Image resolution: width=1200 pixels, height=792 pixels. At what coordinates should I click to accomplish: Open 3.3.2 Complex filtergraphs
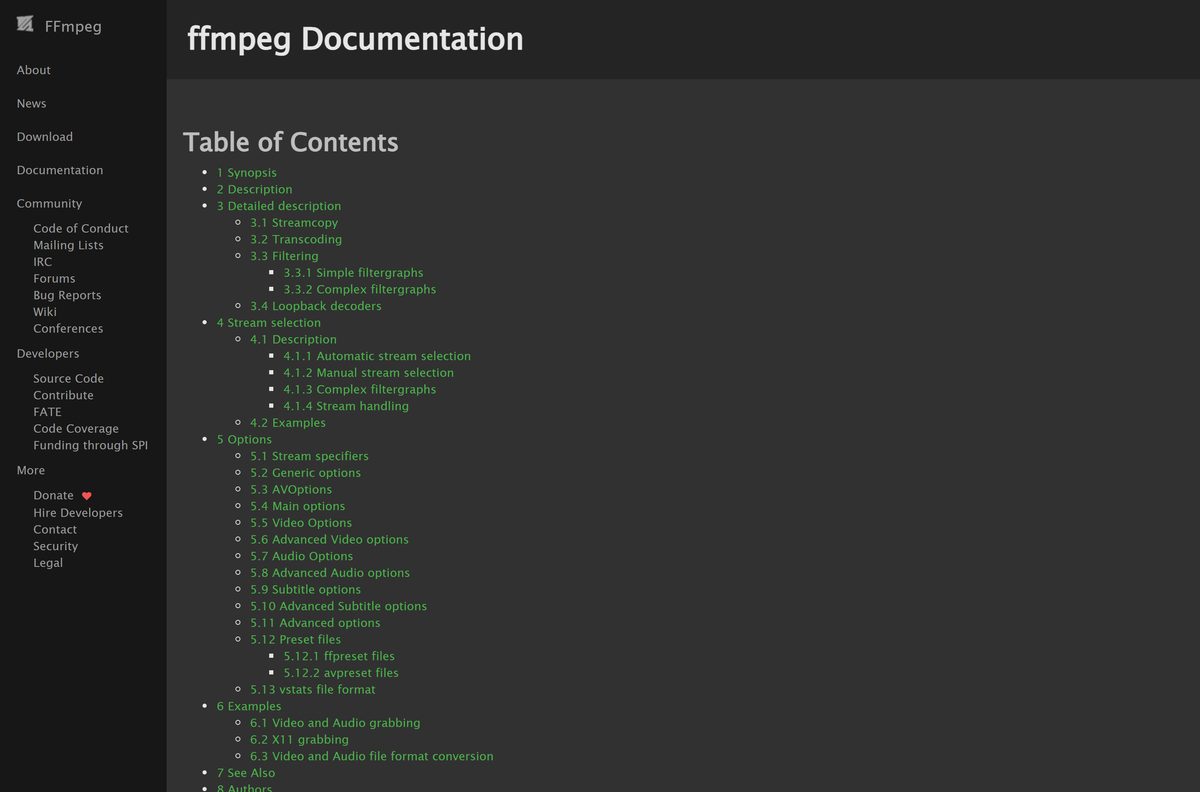pyautogui.click(x=360, y=289)
